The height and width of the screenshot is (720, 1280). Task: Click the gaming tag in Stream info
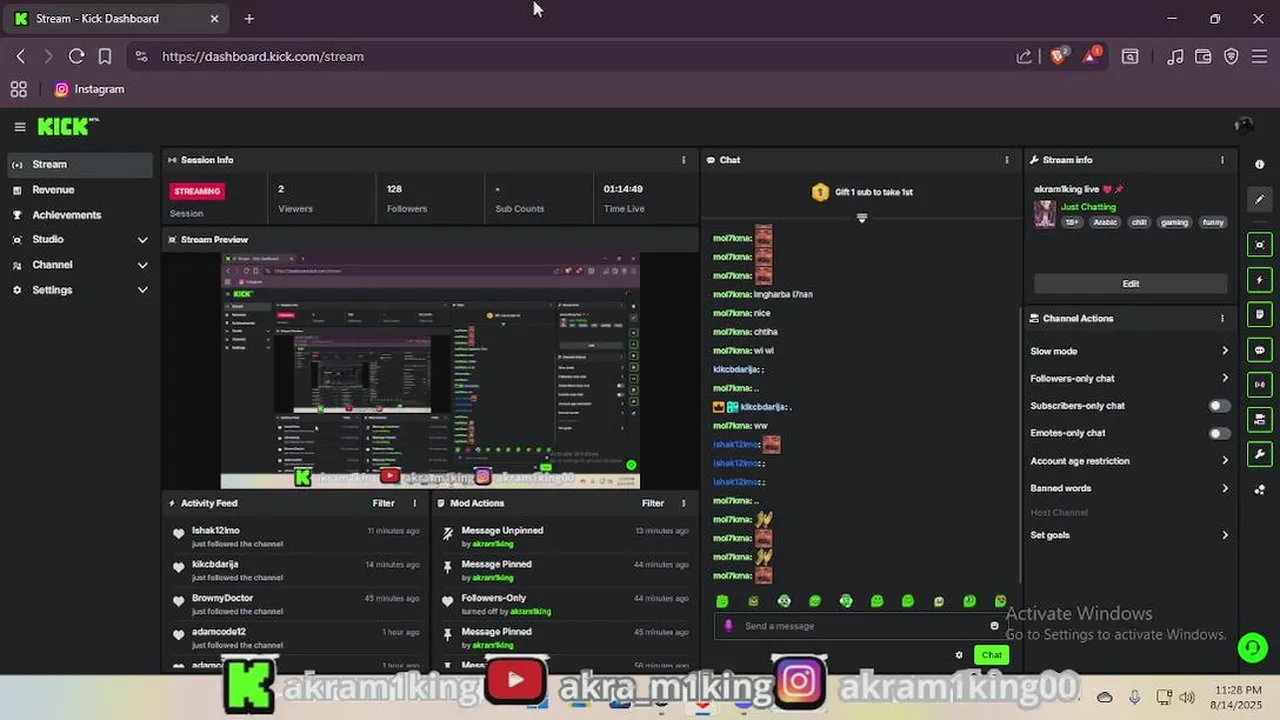(x=1174, y=222)
